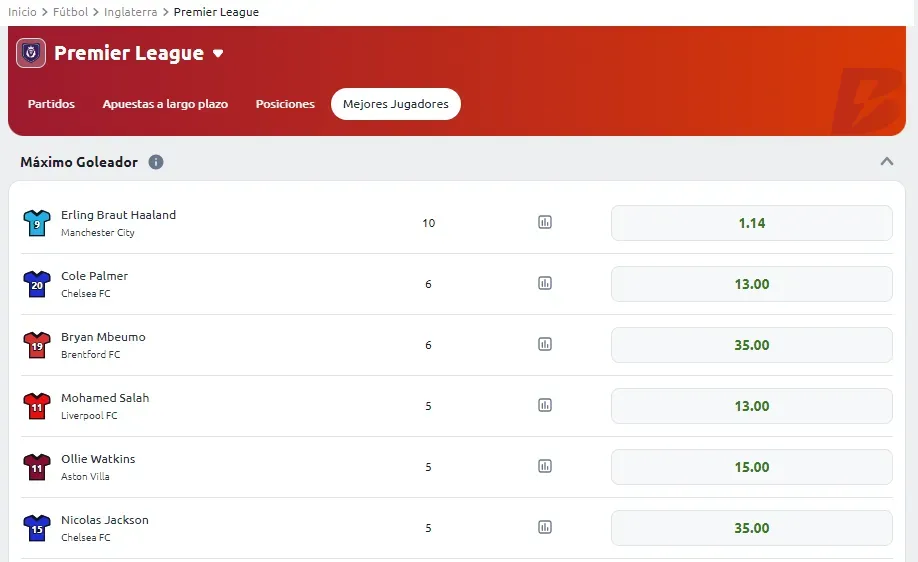Click Brentford FC team label
This screenshot has width=918, height=562.
point(90,354)
